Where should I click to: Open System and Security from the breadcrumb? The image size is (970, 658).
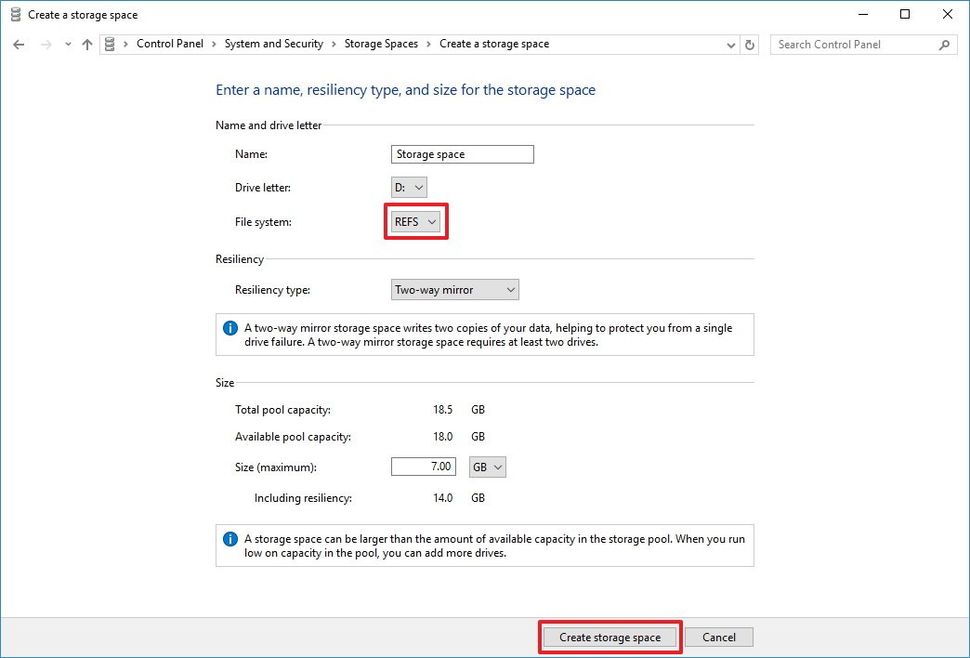pyautogui.click(x=274, y=44)
